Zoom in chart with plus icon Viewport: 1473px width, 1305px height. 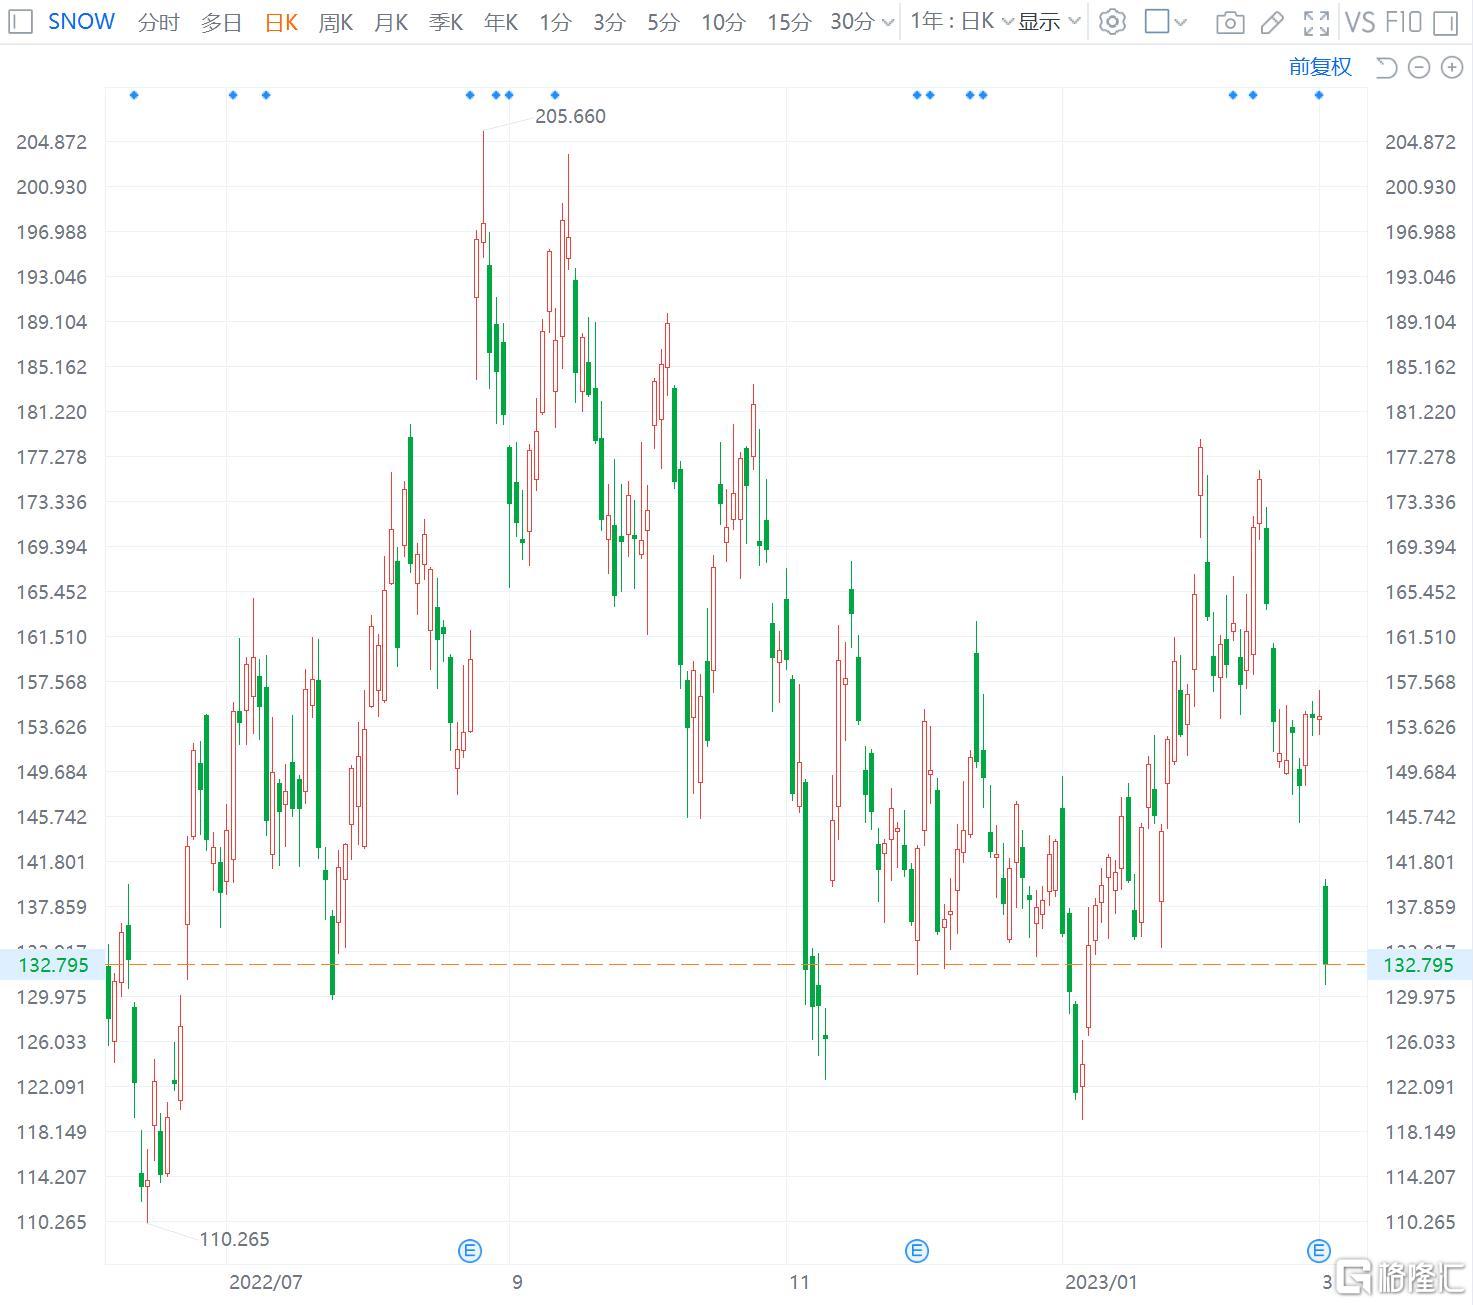(x=1451, y=67)
